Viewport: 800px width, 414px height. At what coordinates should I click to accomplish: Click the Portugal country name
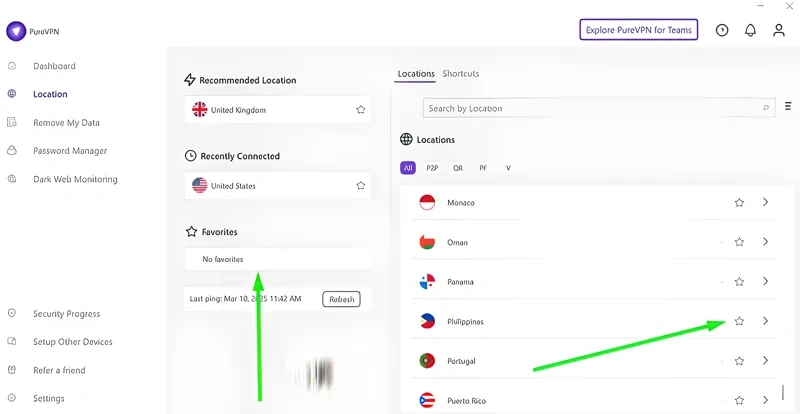pos(461,361)
